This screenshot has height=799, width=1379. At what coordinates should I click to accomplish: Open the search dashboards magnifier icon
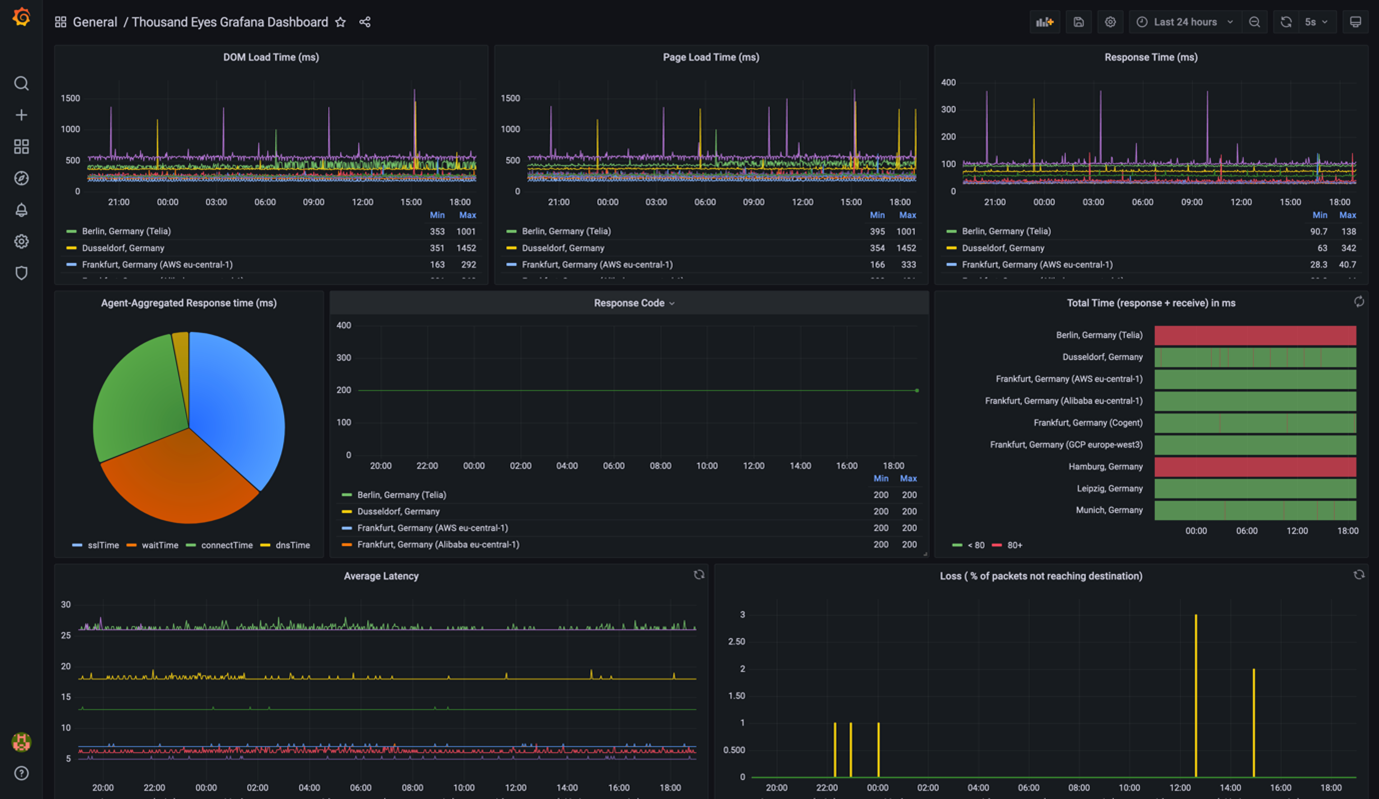click(21, 84)
